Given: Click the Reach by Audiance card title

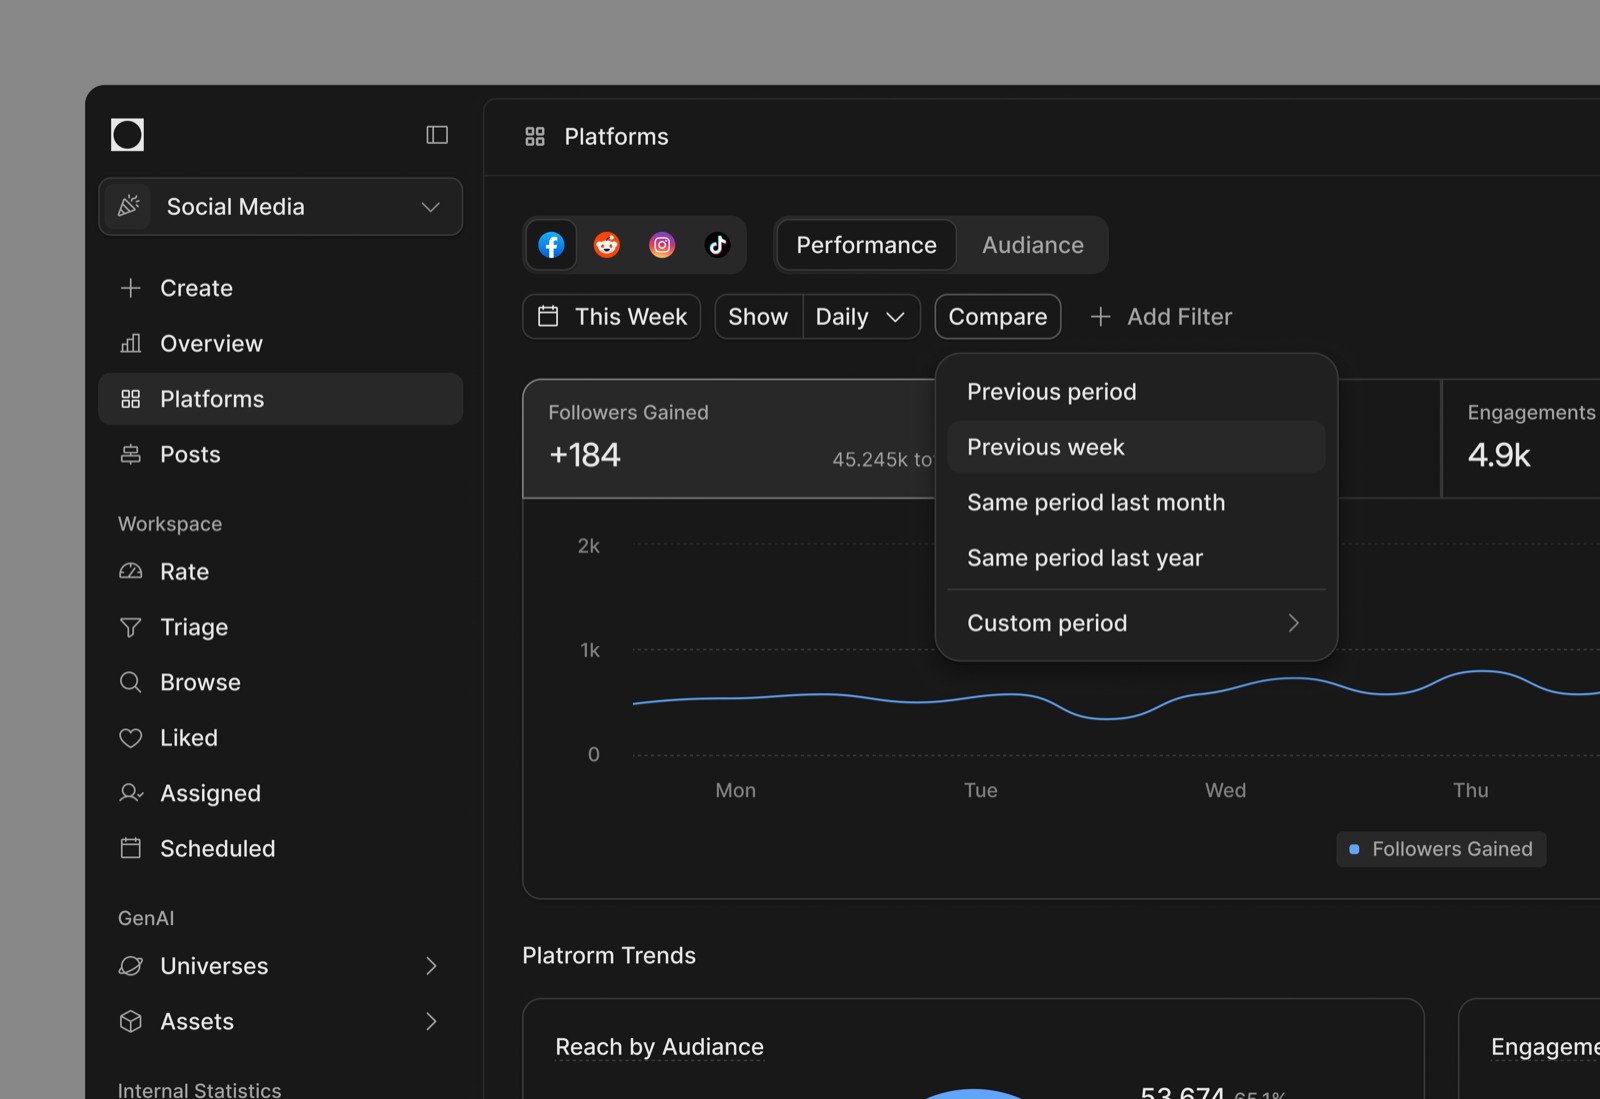Looking at the screenshot, I should pyautogui.click(x=659, y=1047).
